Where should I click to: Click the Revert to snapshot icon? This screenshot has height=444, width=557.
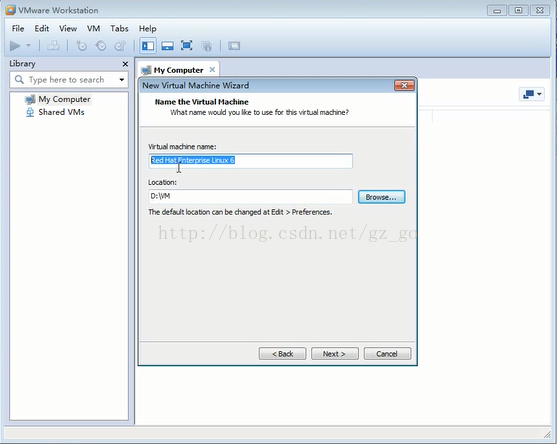point(101,46)
